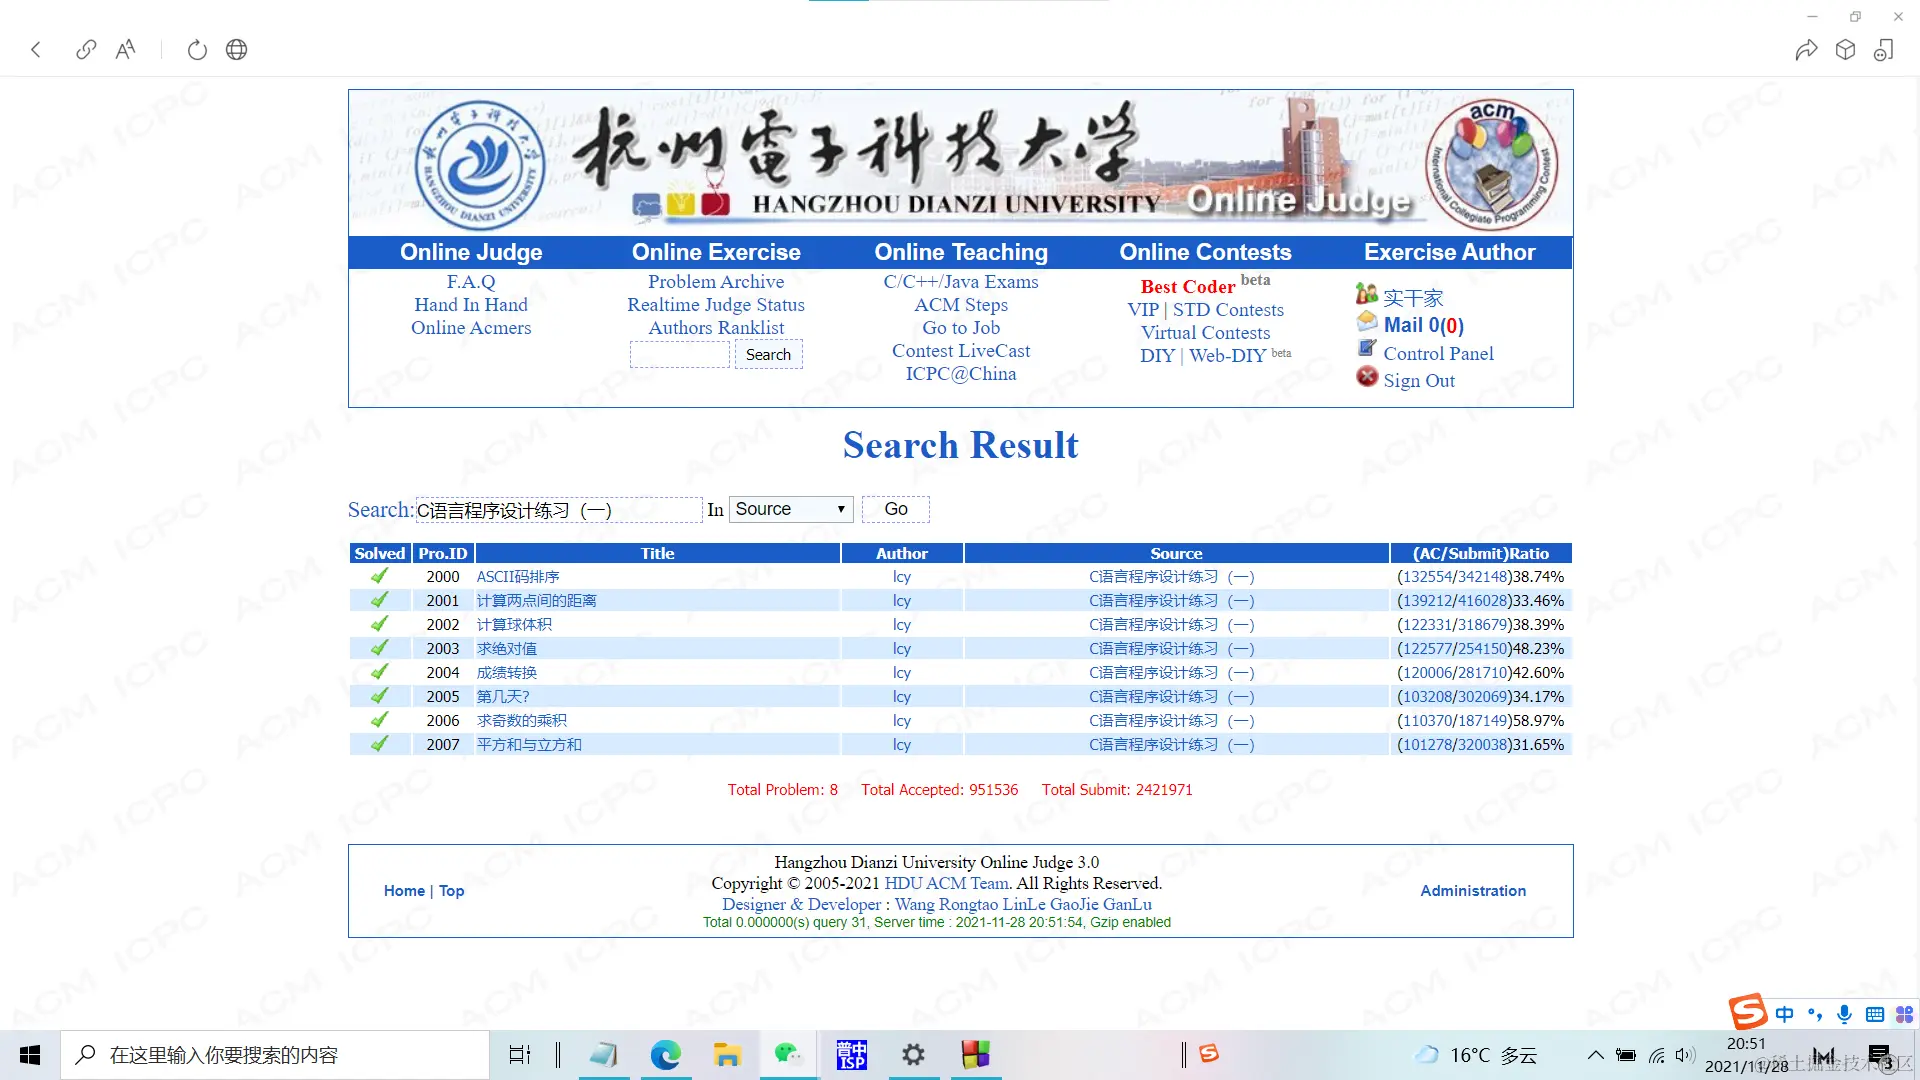Screen dimensions: 1920x1080
Task: Click the Problem Archive link
Action: pos(716,282)
